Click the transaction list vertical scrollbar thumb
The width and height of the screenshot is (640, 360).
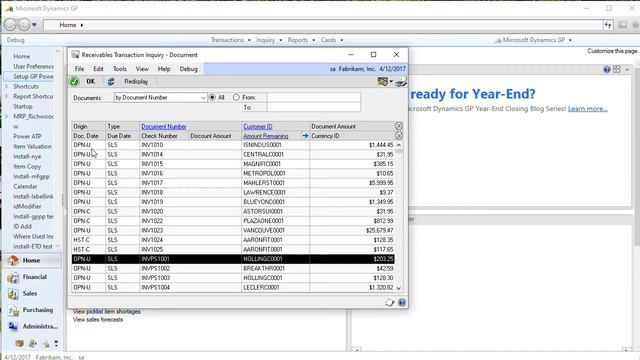(399, 151)
